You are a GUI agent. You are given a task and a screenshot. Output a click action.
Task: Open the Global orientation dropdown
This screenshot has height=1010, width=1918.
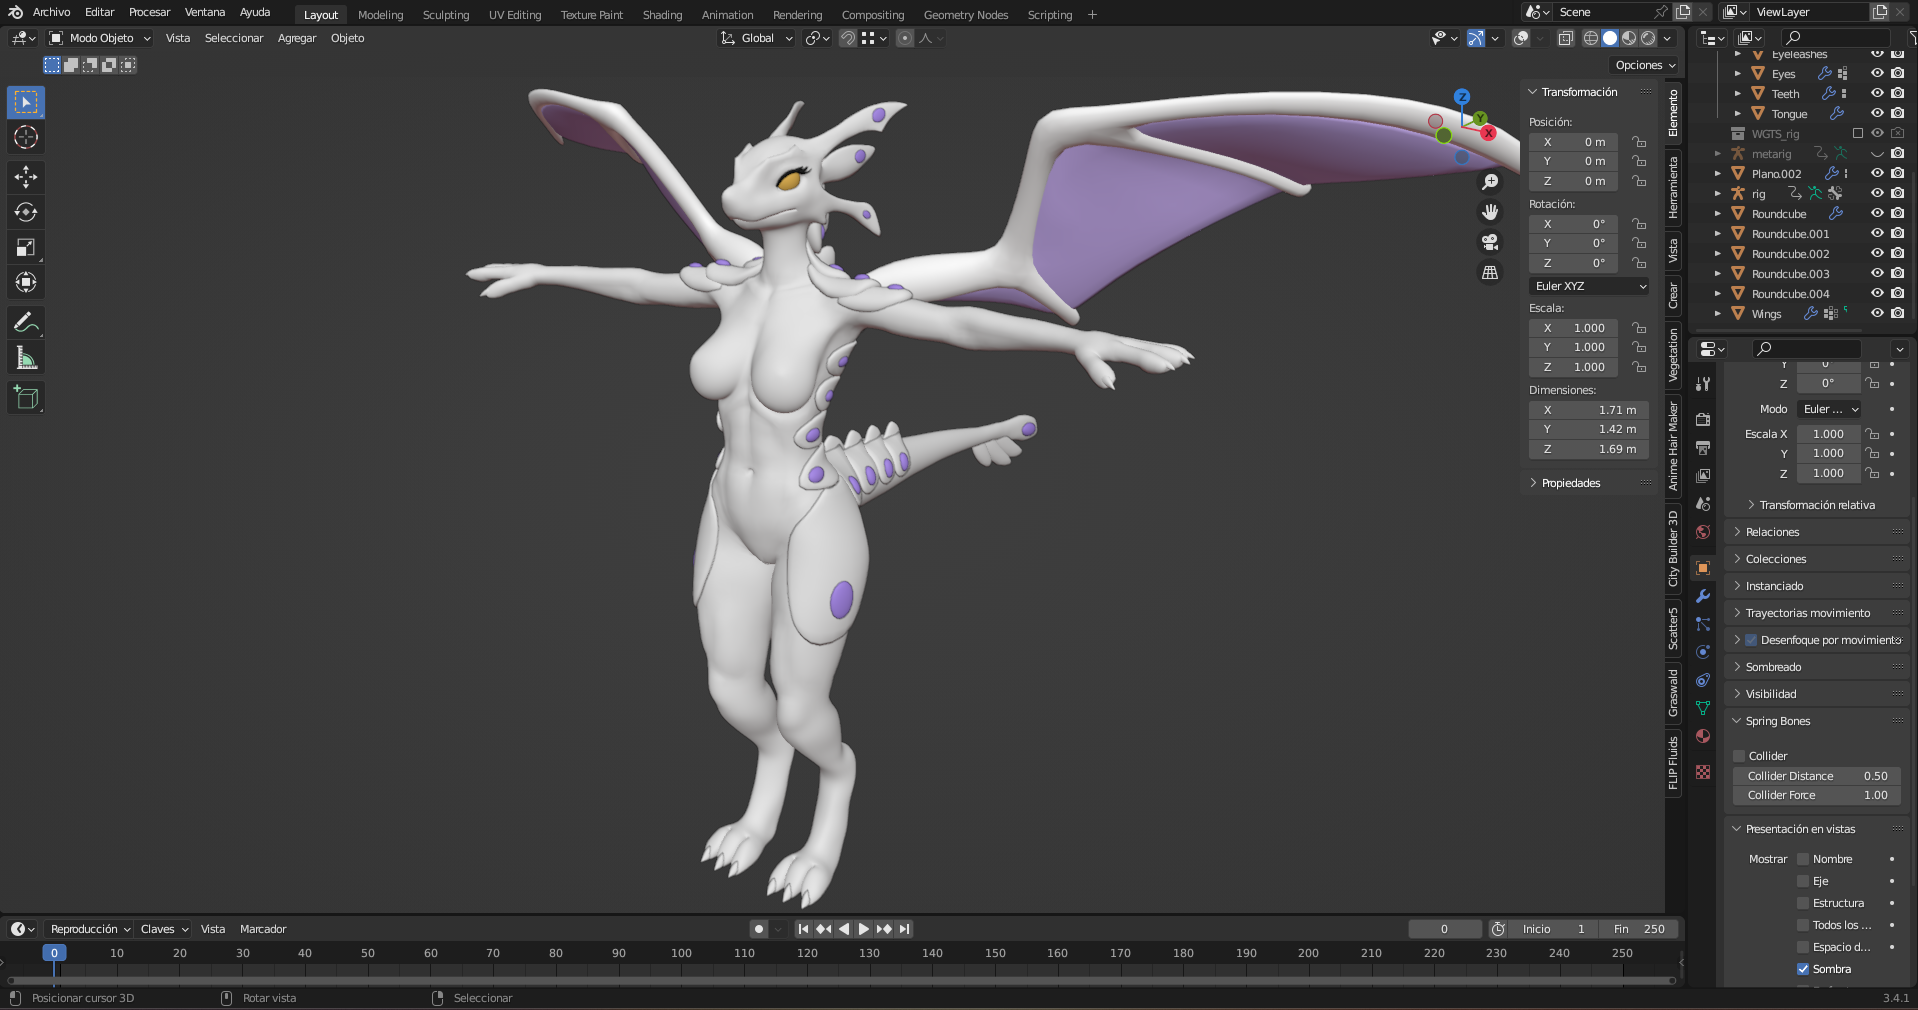coord(756,38)
